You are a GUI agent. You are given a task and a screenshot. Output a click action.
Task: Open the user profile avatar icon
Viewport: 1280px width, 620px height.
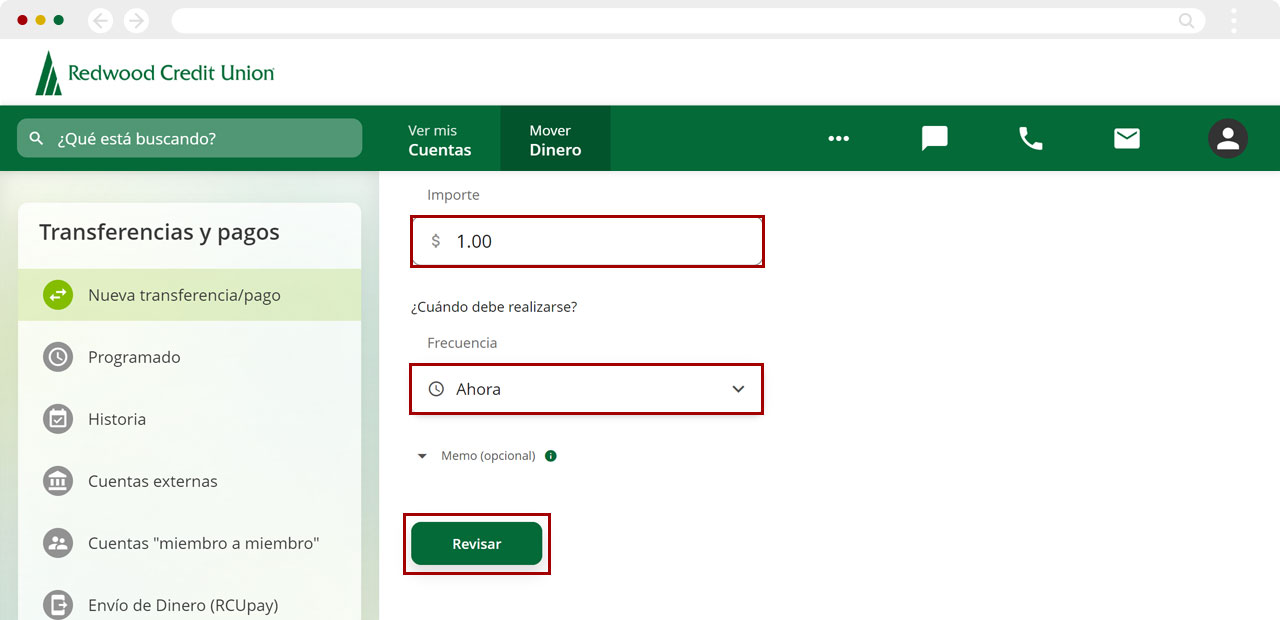click(x=1227, y=138)
